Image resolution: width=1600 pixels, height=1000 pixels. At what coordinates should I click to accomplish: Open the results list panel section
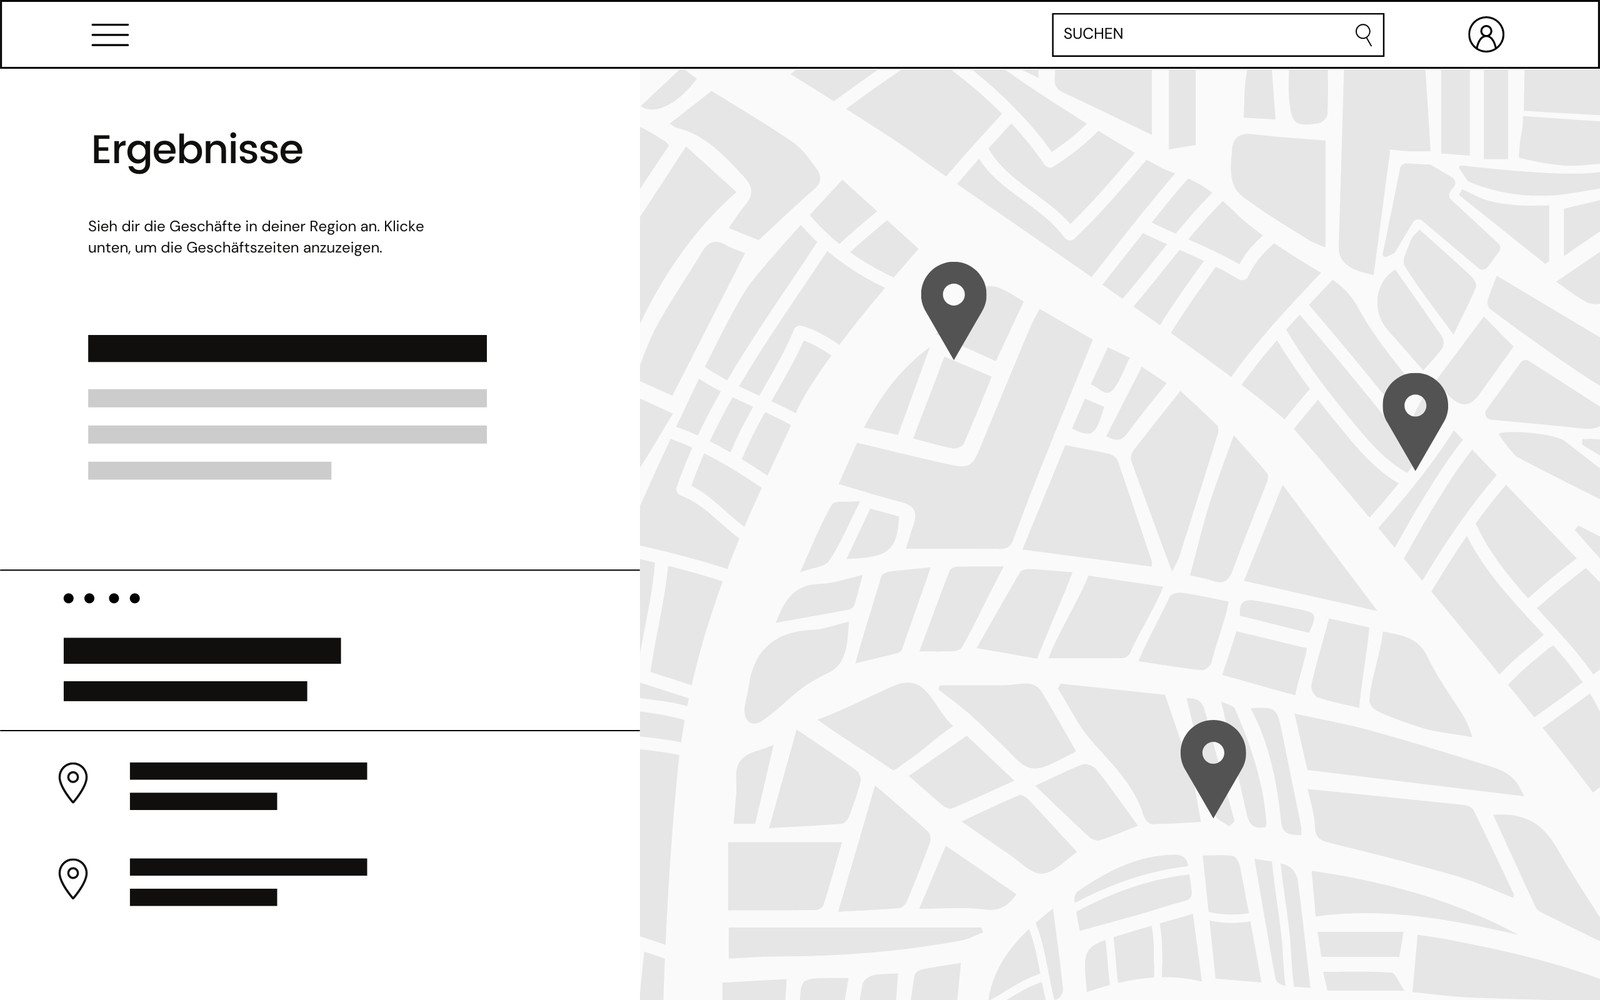[x=320, y=650]
